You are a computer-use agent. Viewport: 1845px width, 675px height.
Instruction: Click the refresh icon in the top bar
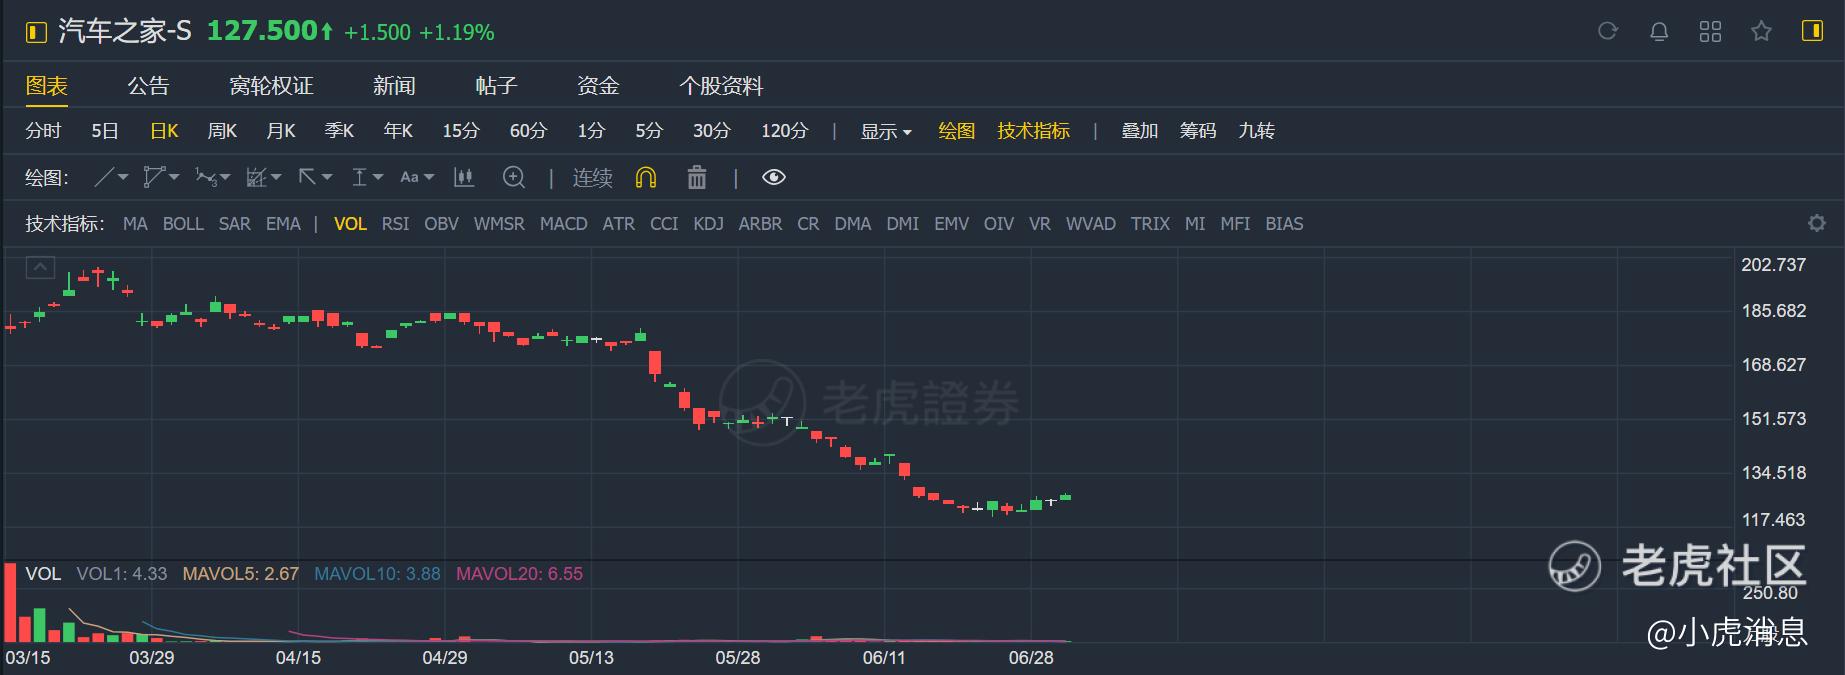coord(1608,31)
